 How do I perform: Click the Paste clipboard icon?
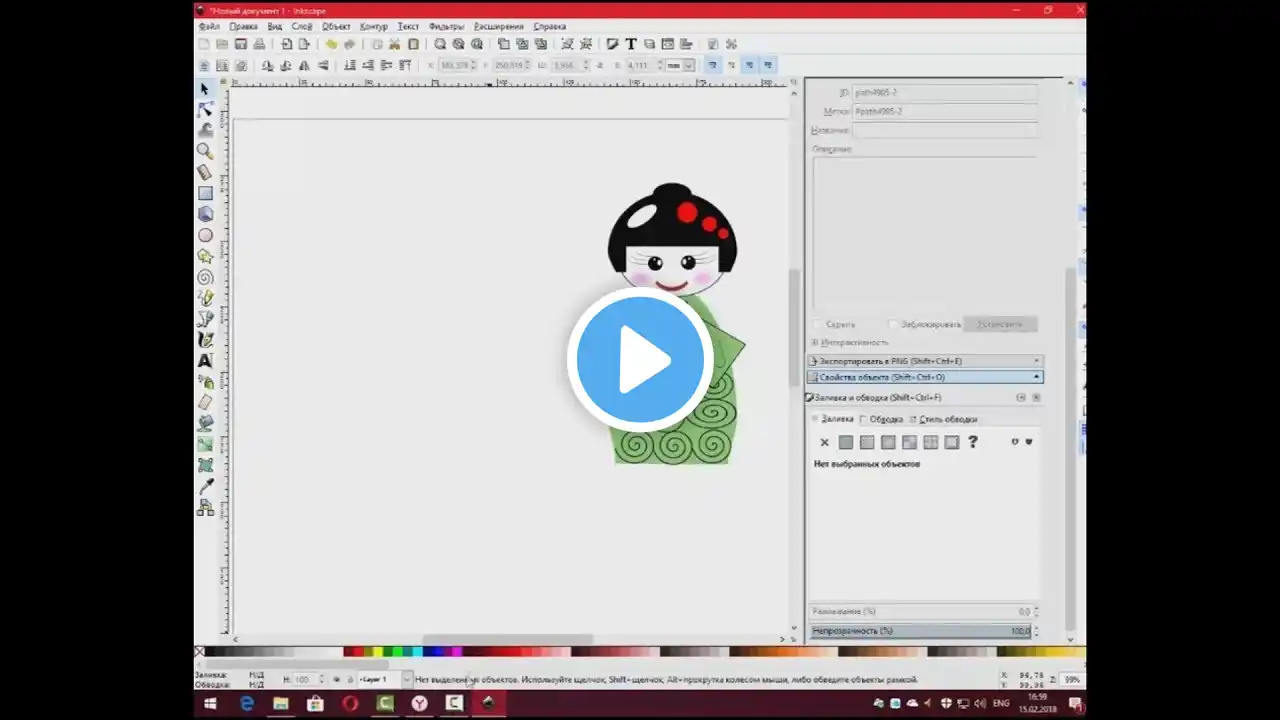click(413, 44)
